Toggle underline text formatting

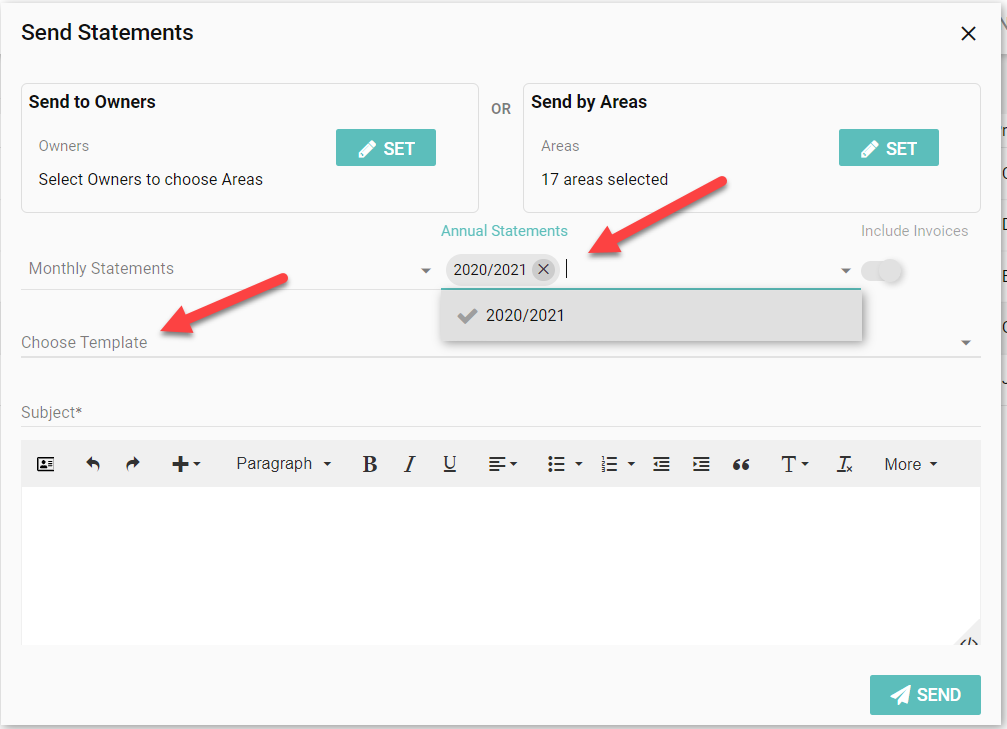(449, 464)
